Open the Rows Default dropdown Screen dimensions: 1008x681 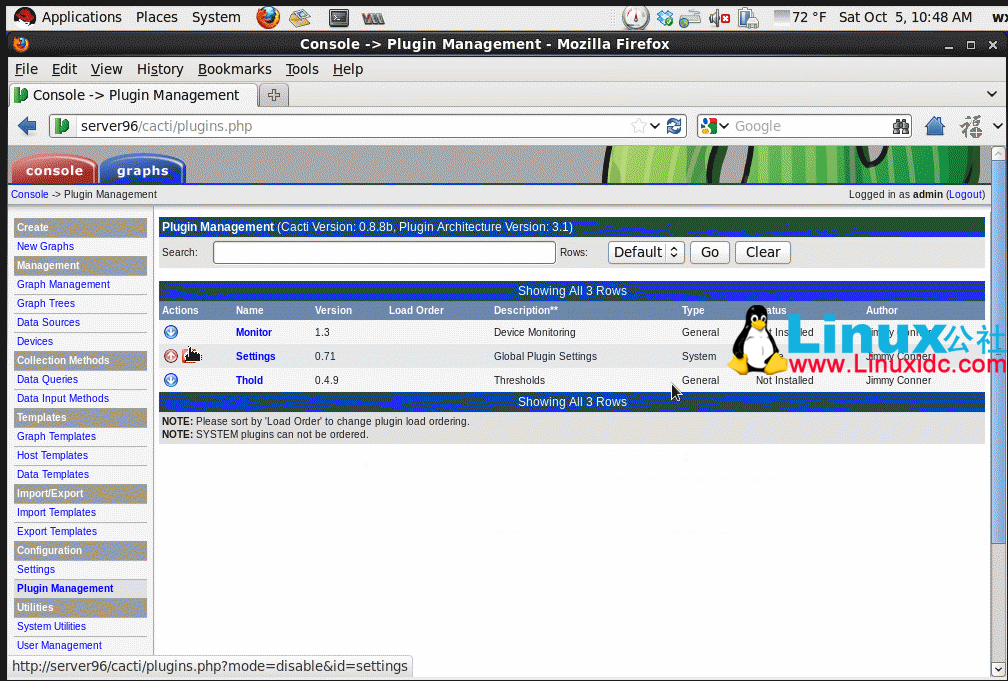(646, 252)
